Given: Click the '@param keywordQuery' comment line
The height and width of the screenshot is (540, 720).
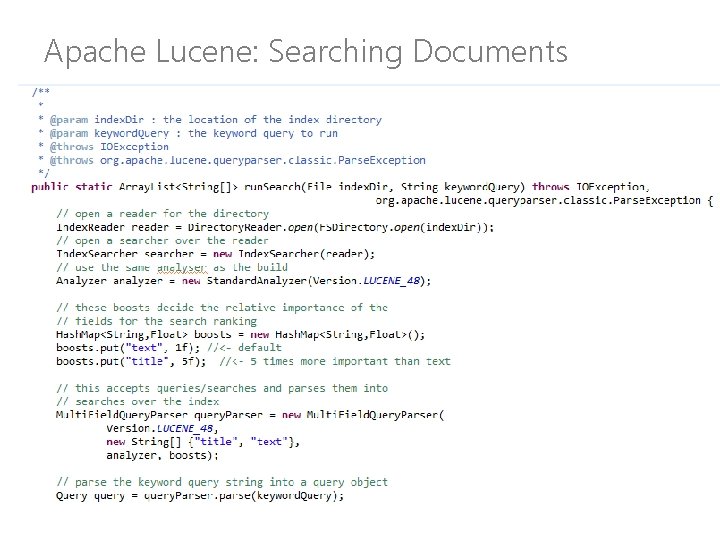Looking at the screenshot, I should click(188, 134).
